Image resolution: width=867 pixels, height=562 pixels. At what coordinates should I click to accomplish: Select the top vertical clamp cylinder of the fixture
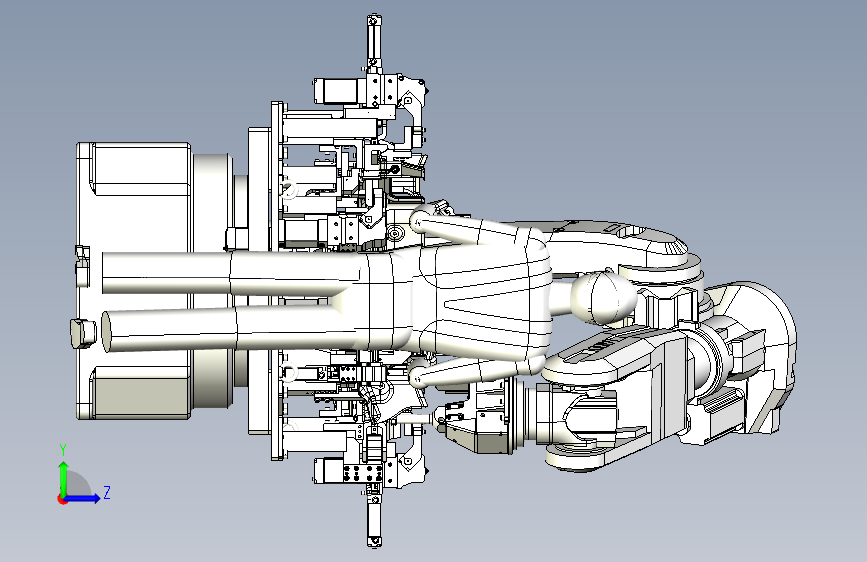tap(374, 40)
